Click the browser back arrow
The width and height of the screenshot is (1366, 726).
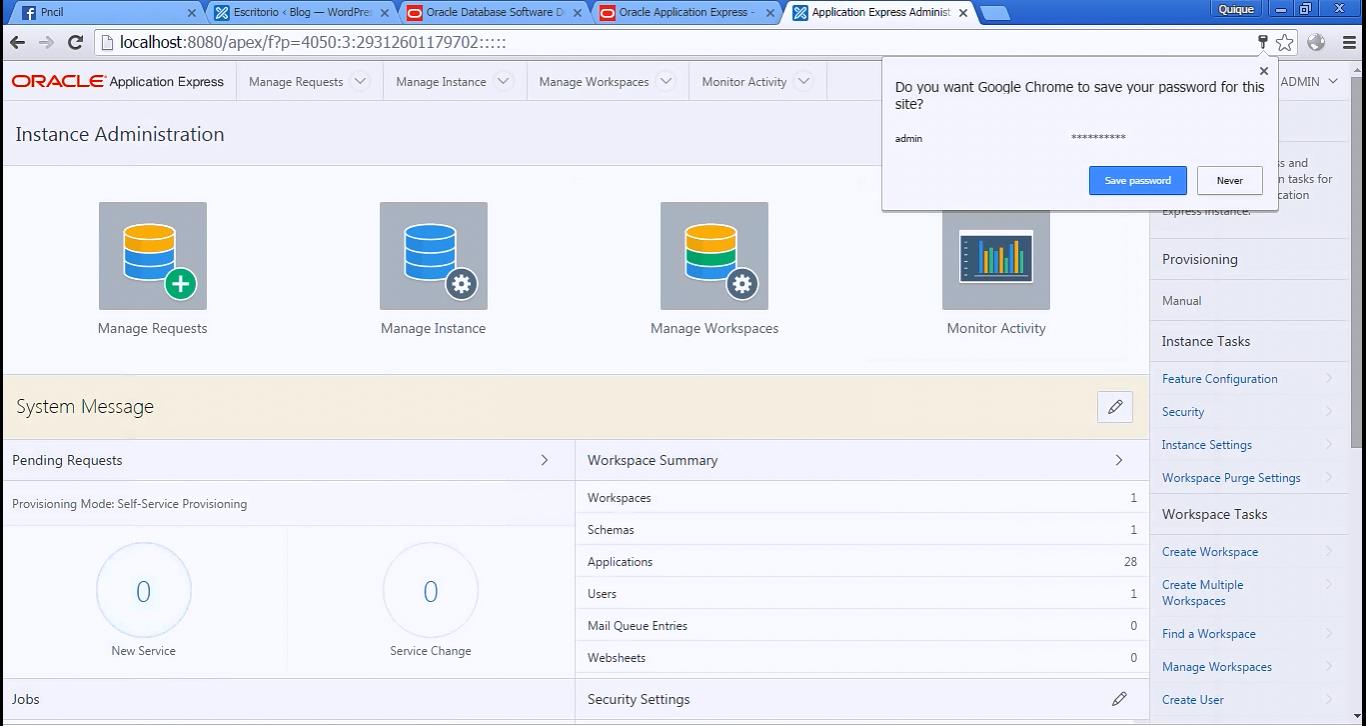click(16, 42)
